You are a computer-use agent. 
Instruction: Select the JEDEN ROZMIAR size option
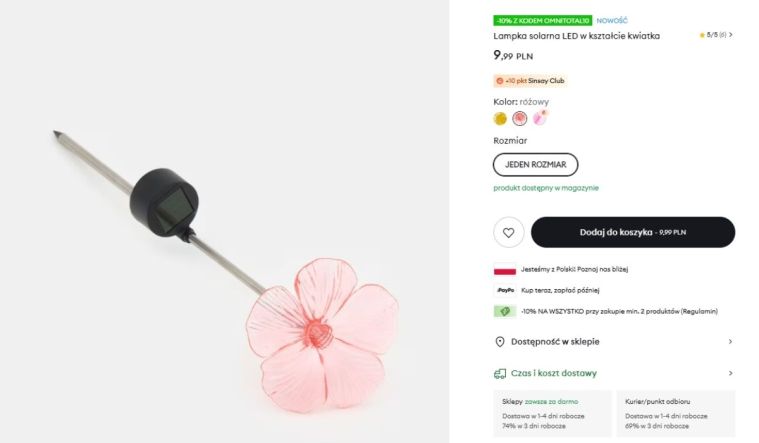click(535, 164)
